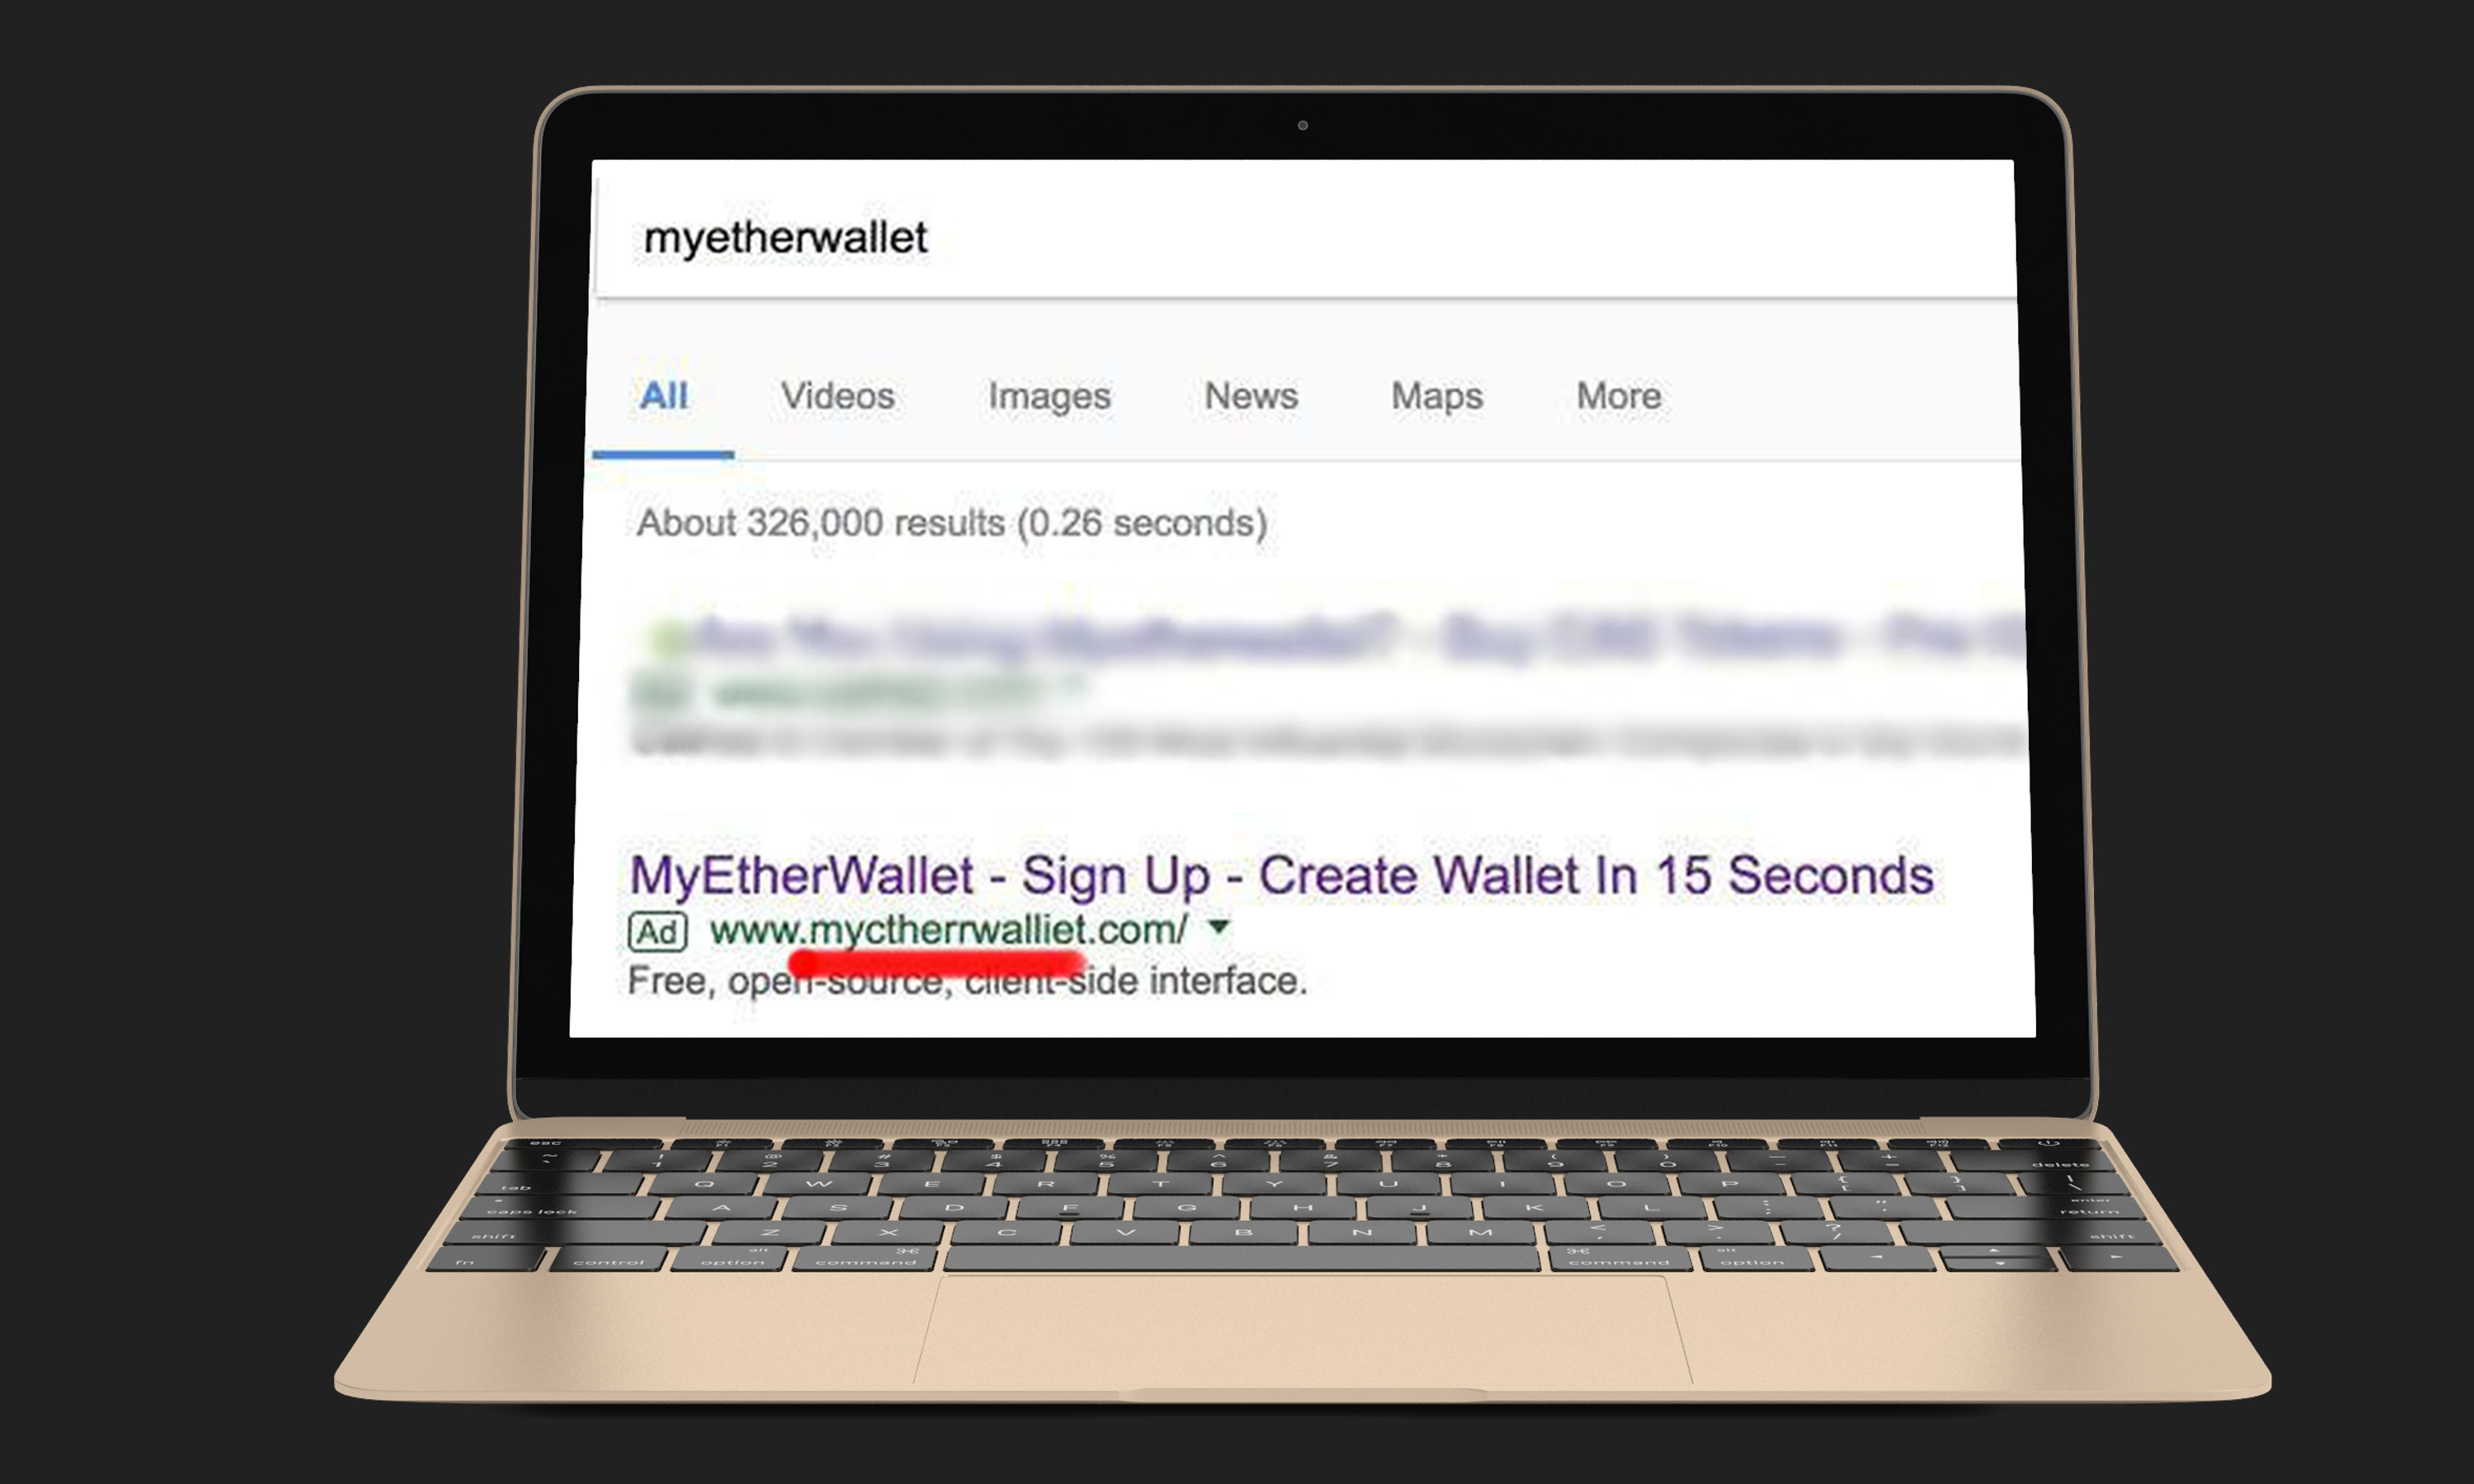Click the www.myctherwalliet.com URL
Image resolution: width=2474 pixels, height=1484 pixels.
(948, 930)
